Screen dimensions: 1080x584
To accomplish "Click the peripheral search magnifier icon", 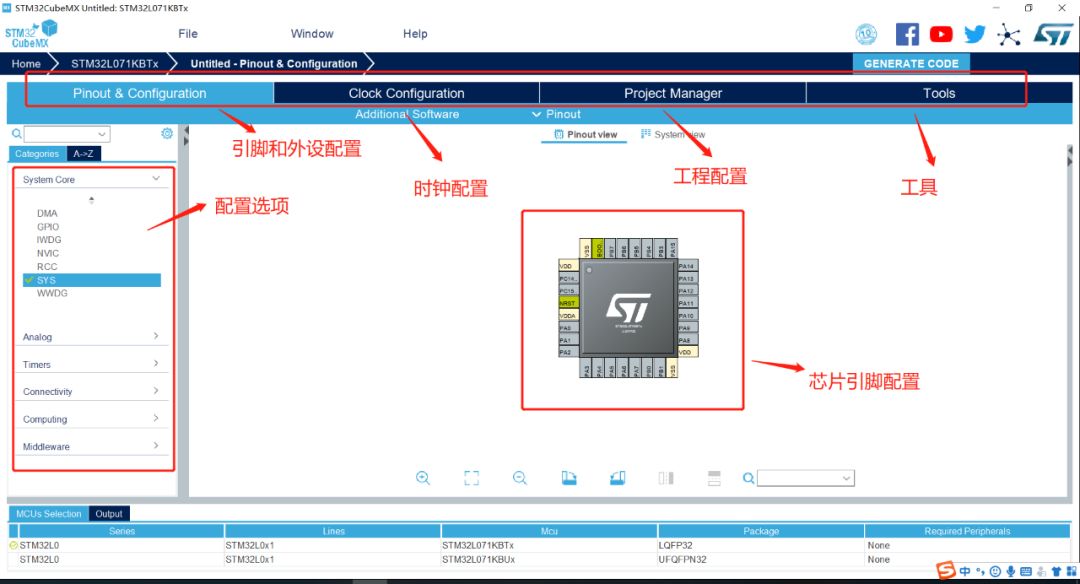I will 17,134.
